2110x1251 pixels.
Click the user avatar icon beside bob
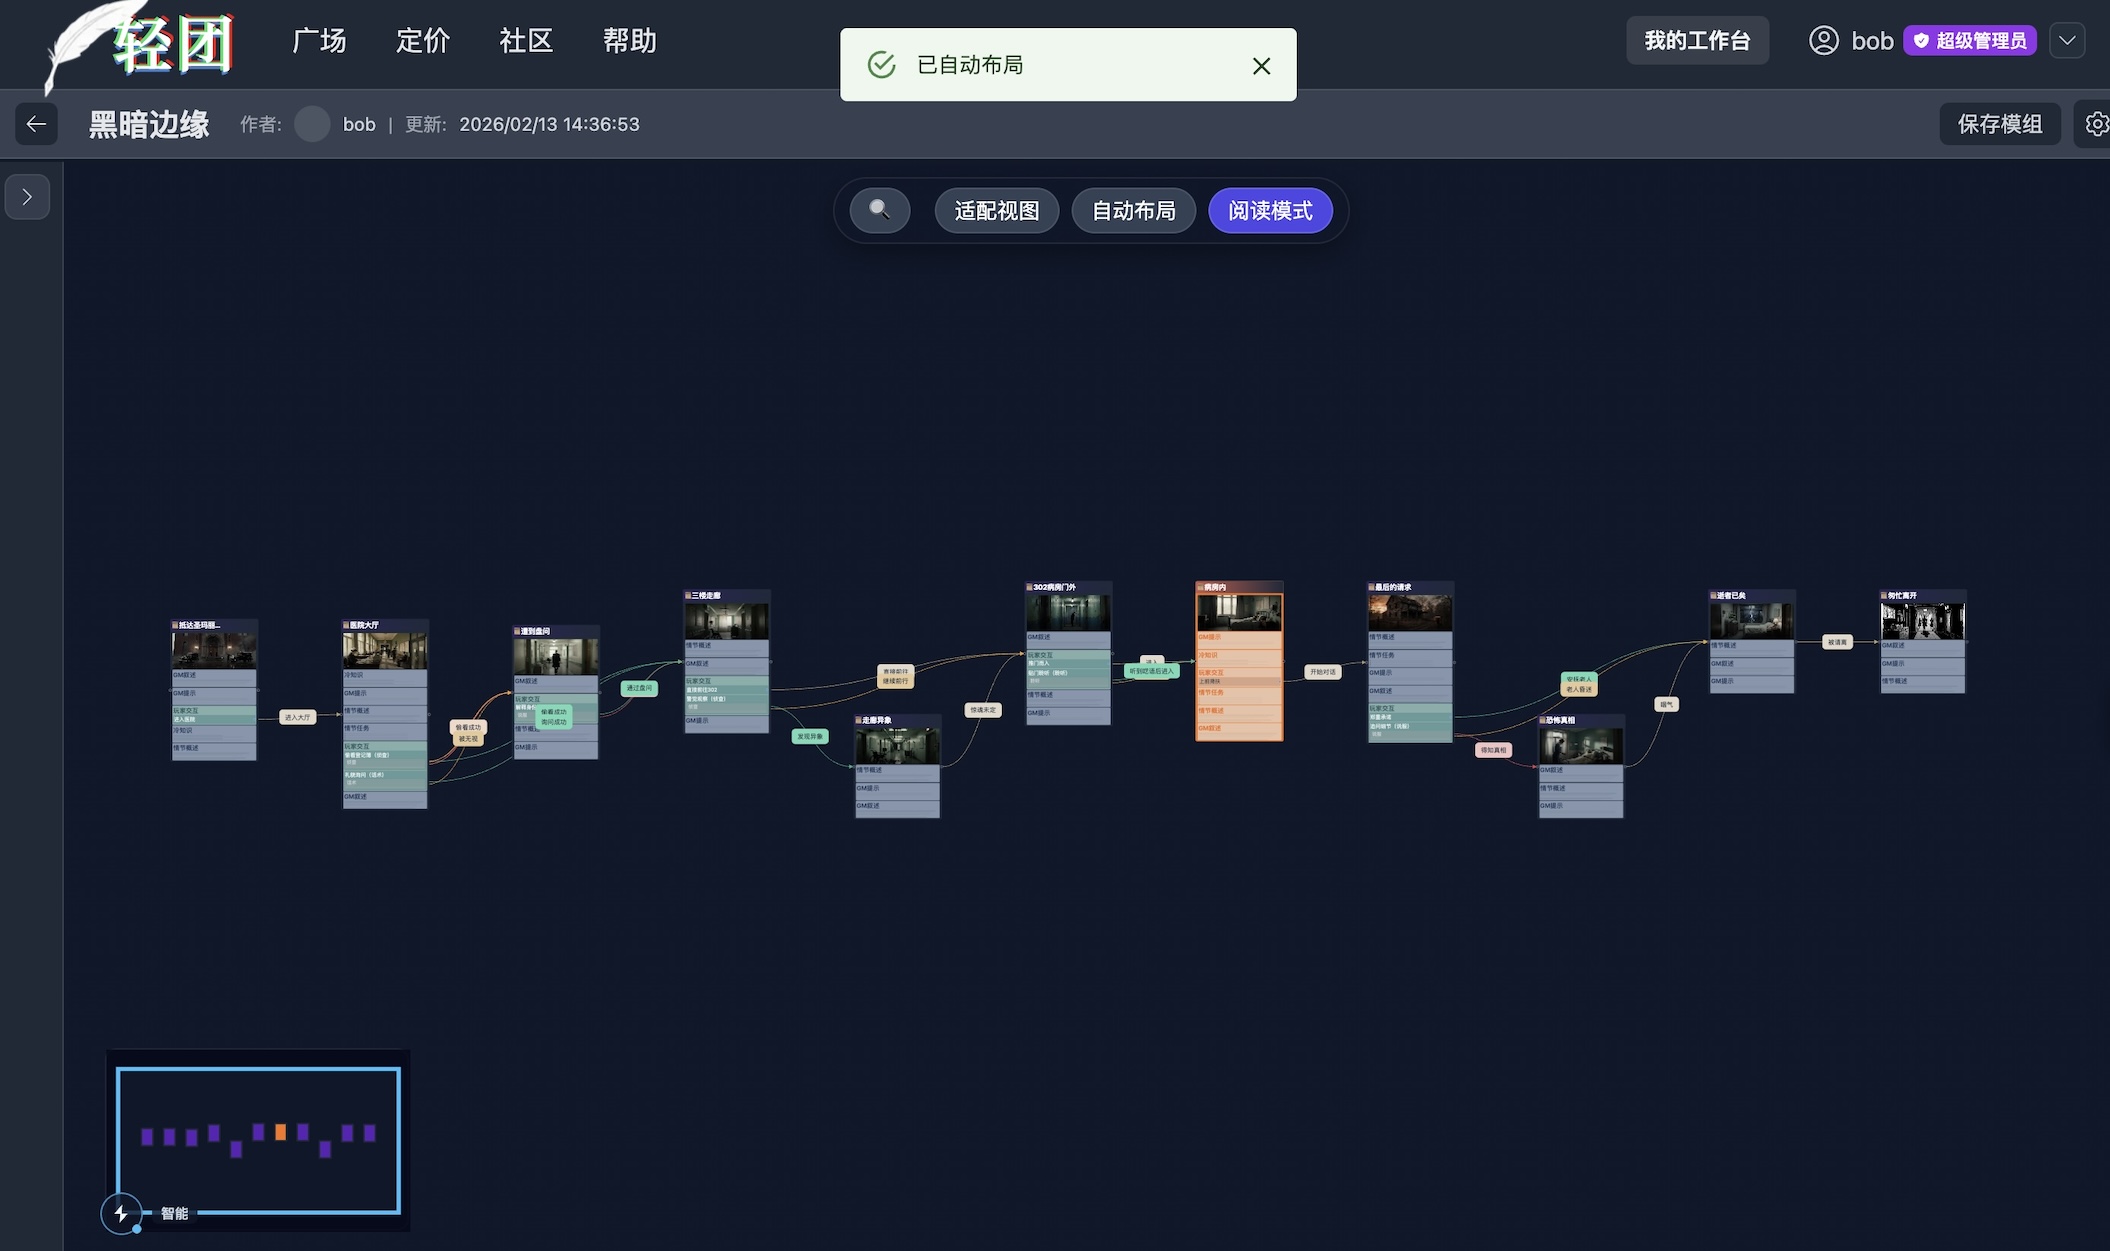point(1823,41)
